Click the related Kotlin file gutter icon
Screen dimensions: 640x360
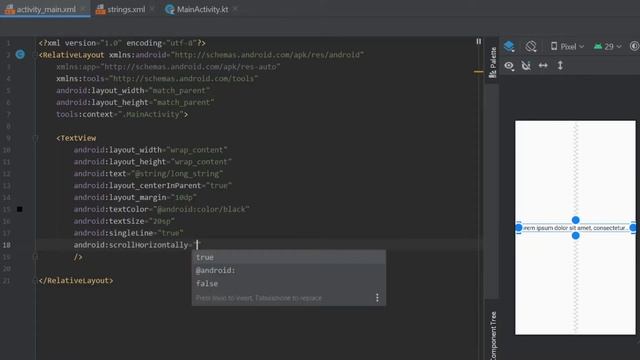pos(20,54)
